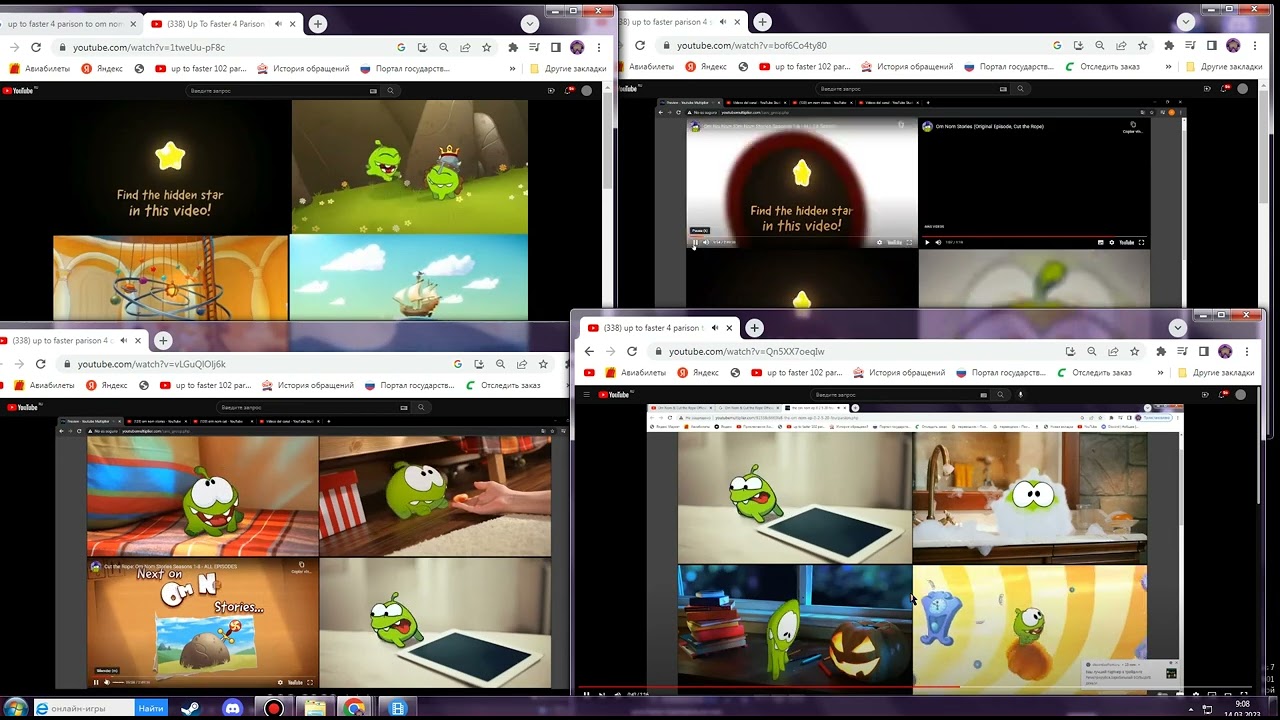
Task: Open Портал государств bookmark in bottom-left window
Action: (410, 386)
